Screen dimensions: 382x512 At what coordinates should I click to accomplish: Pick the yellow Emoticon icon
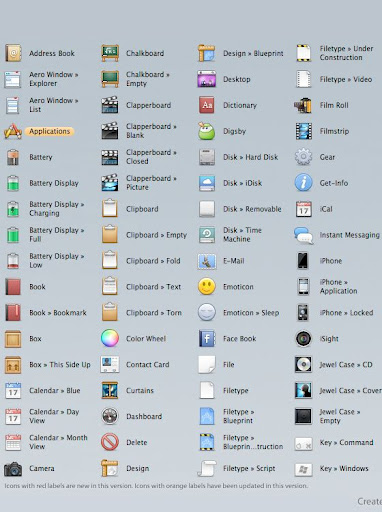coord(207,287)
